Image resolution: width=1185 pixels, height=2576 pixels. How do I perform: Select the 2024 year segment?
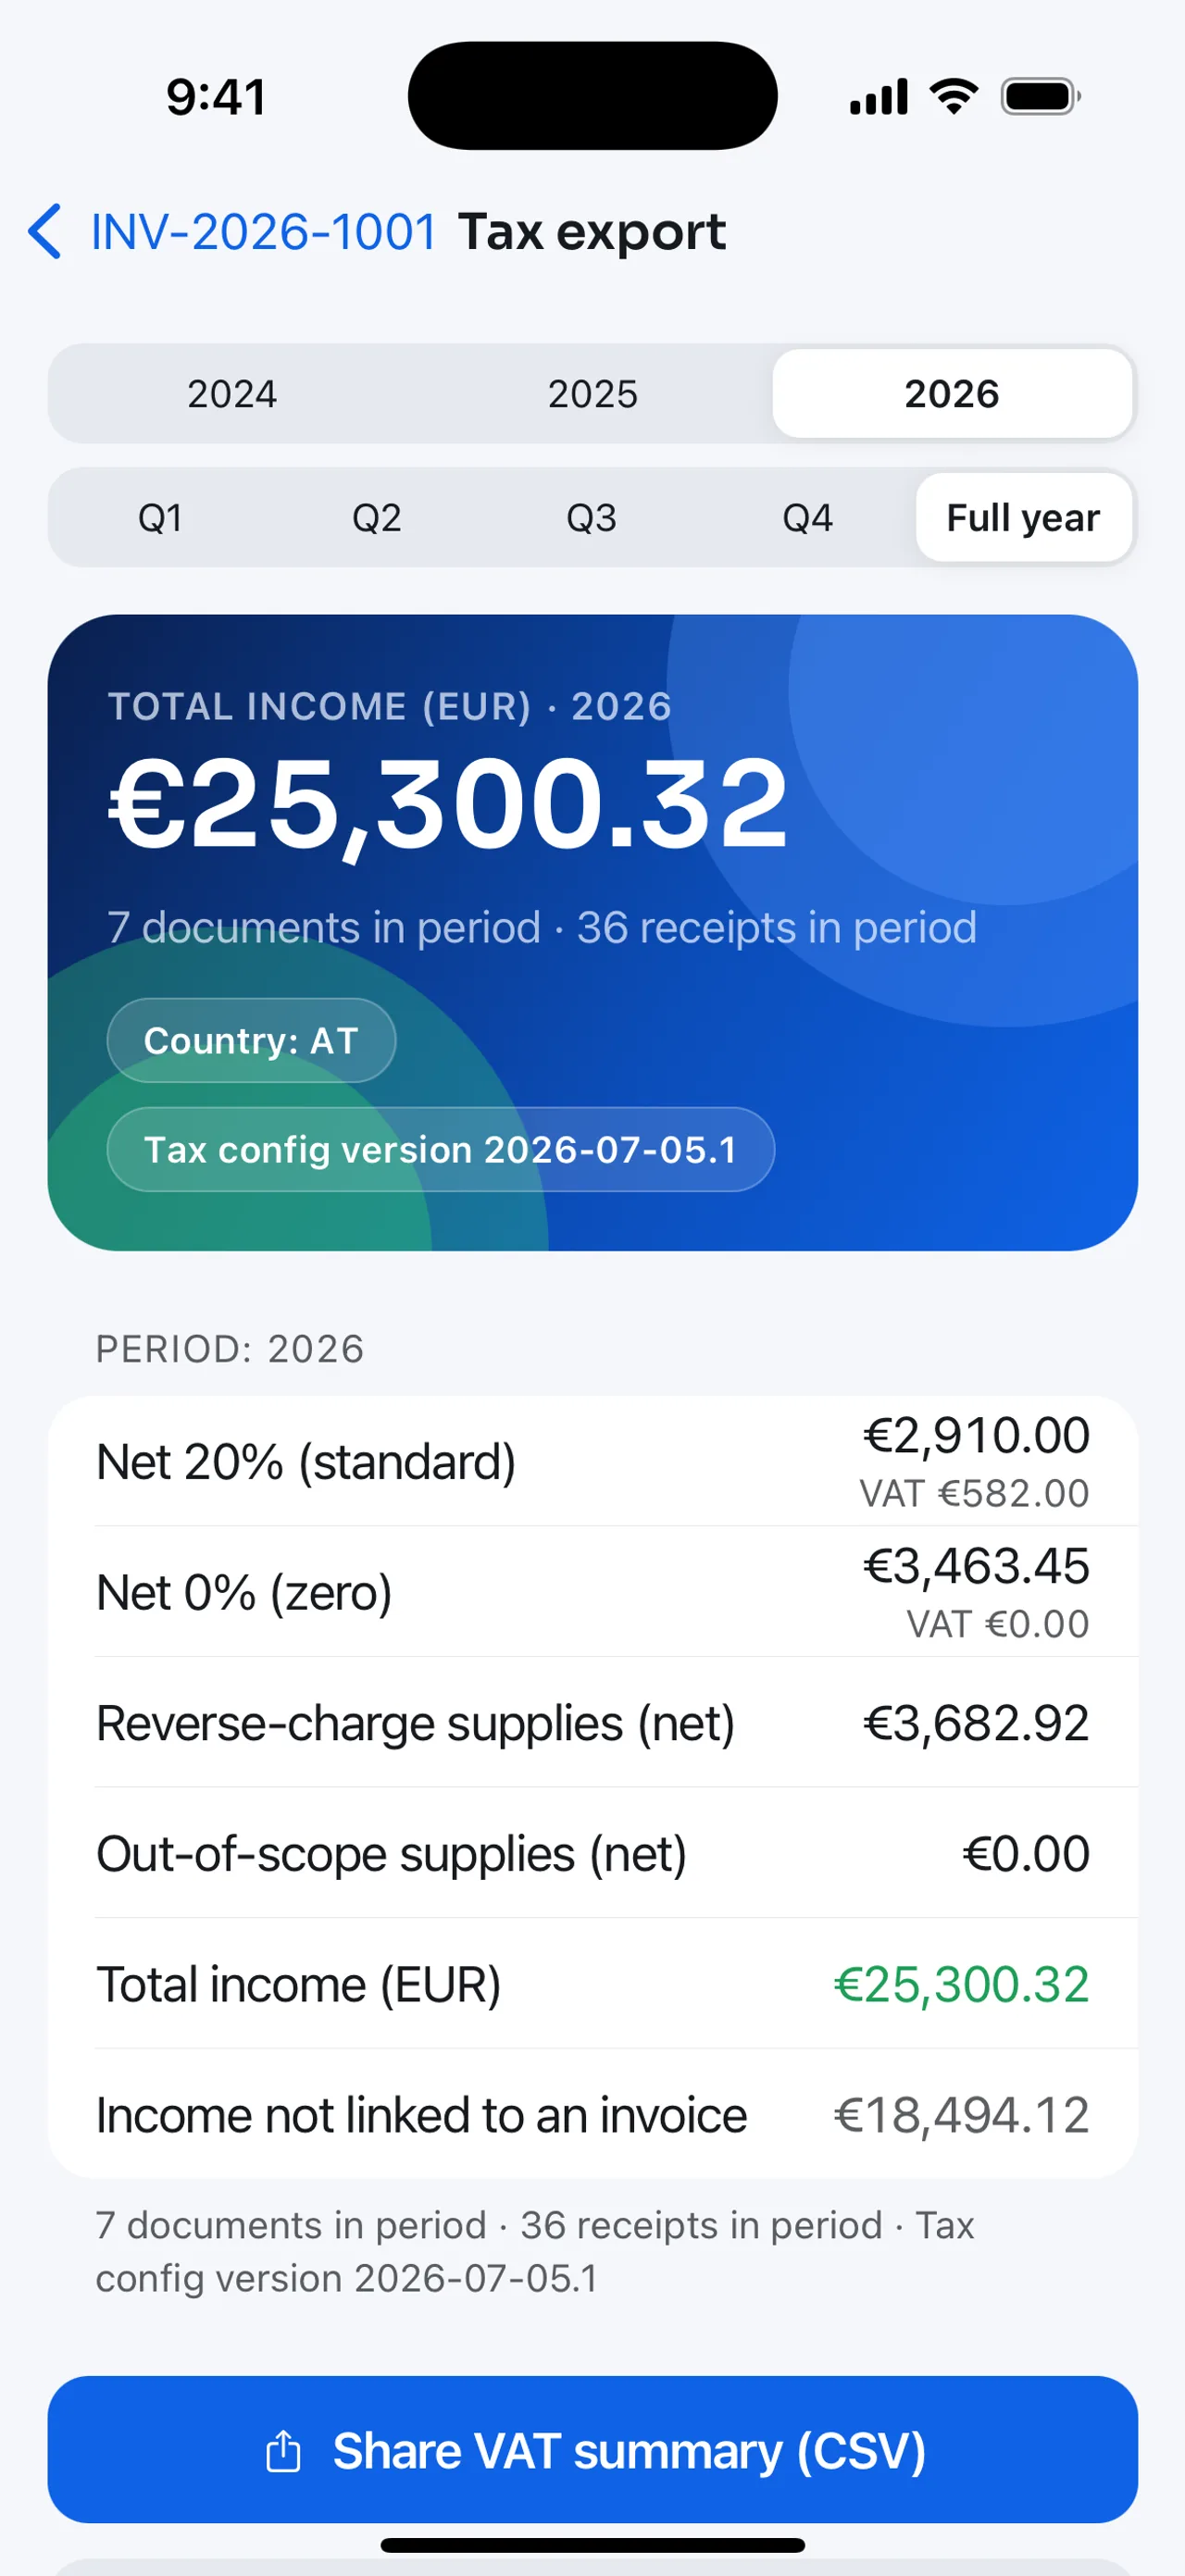(x=232, y=394)
